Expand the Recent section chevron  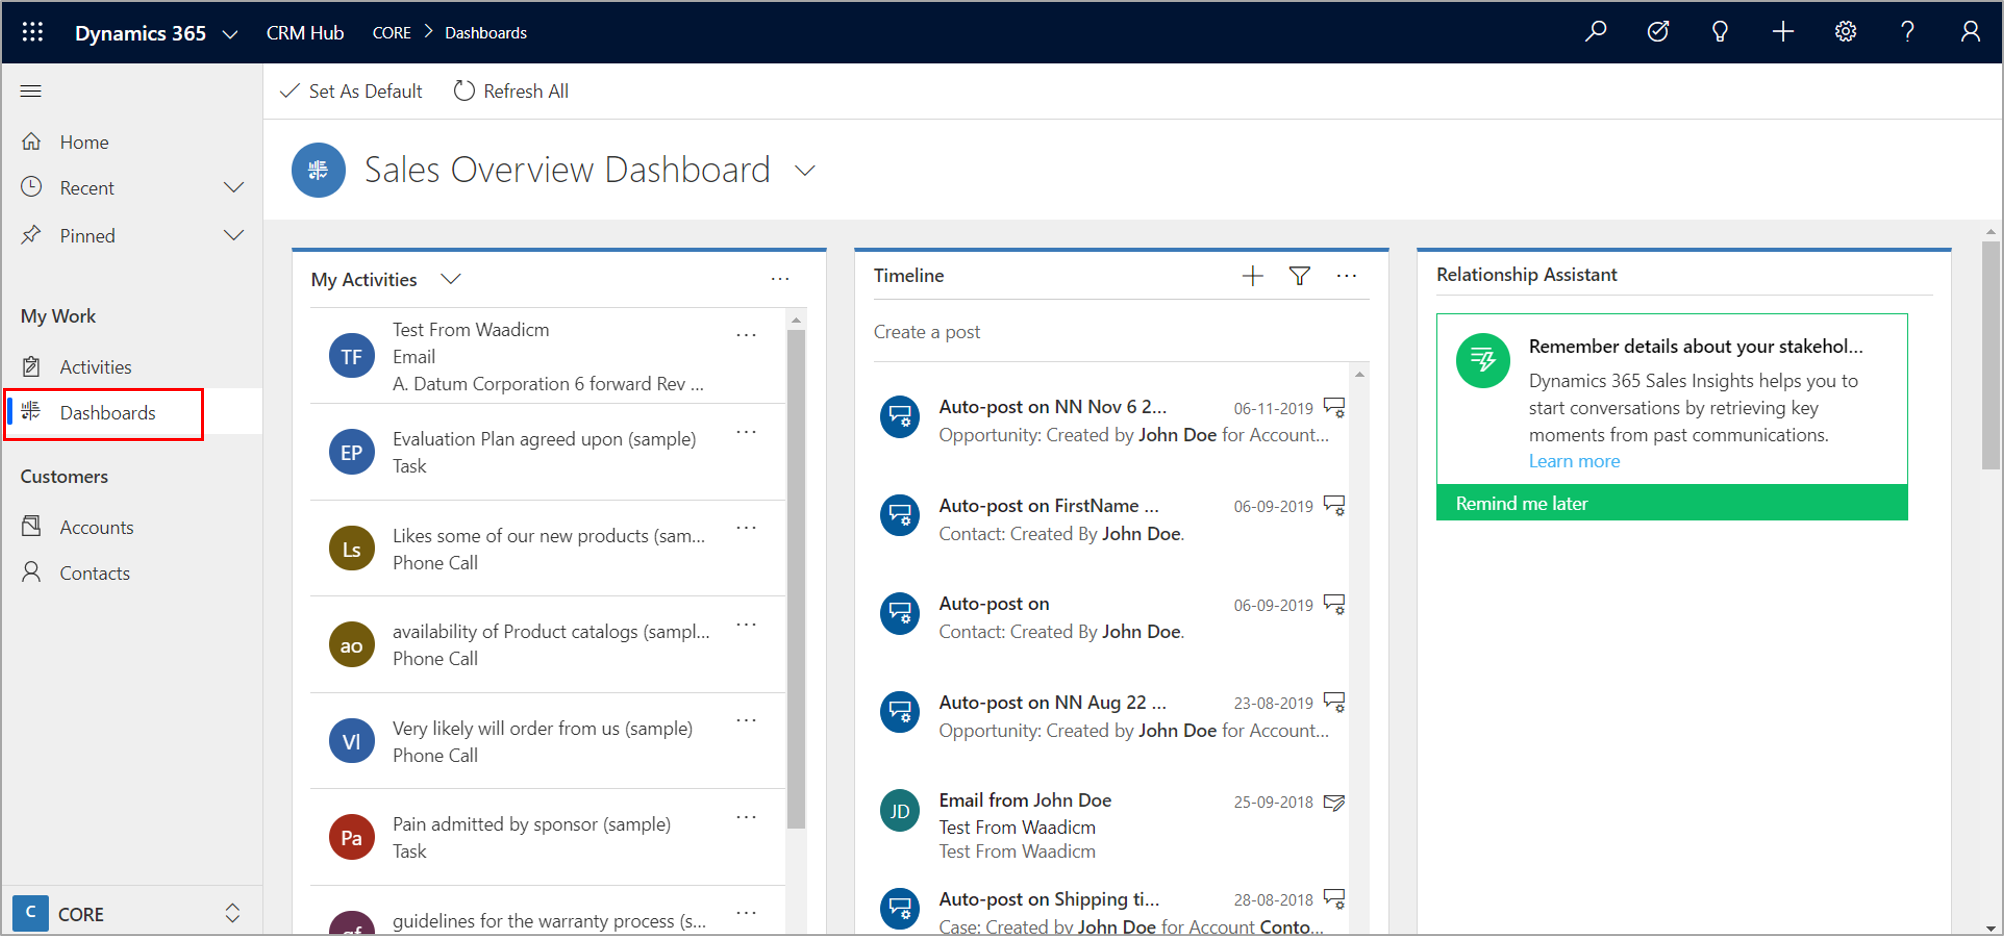click(233, 188)
